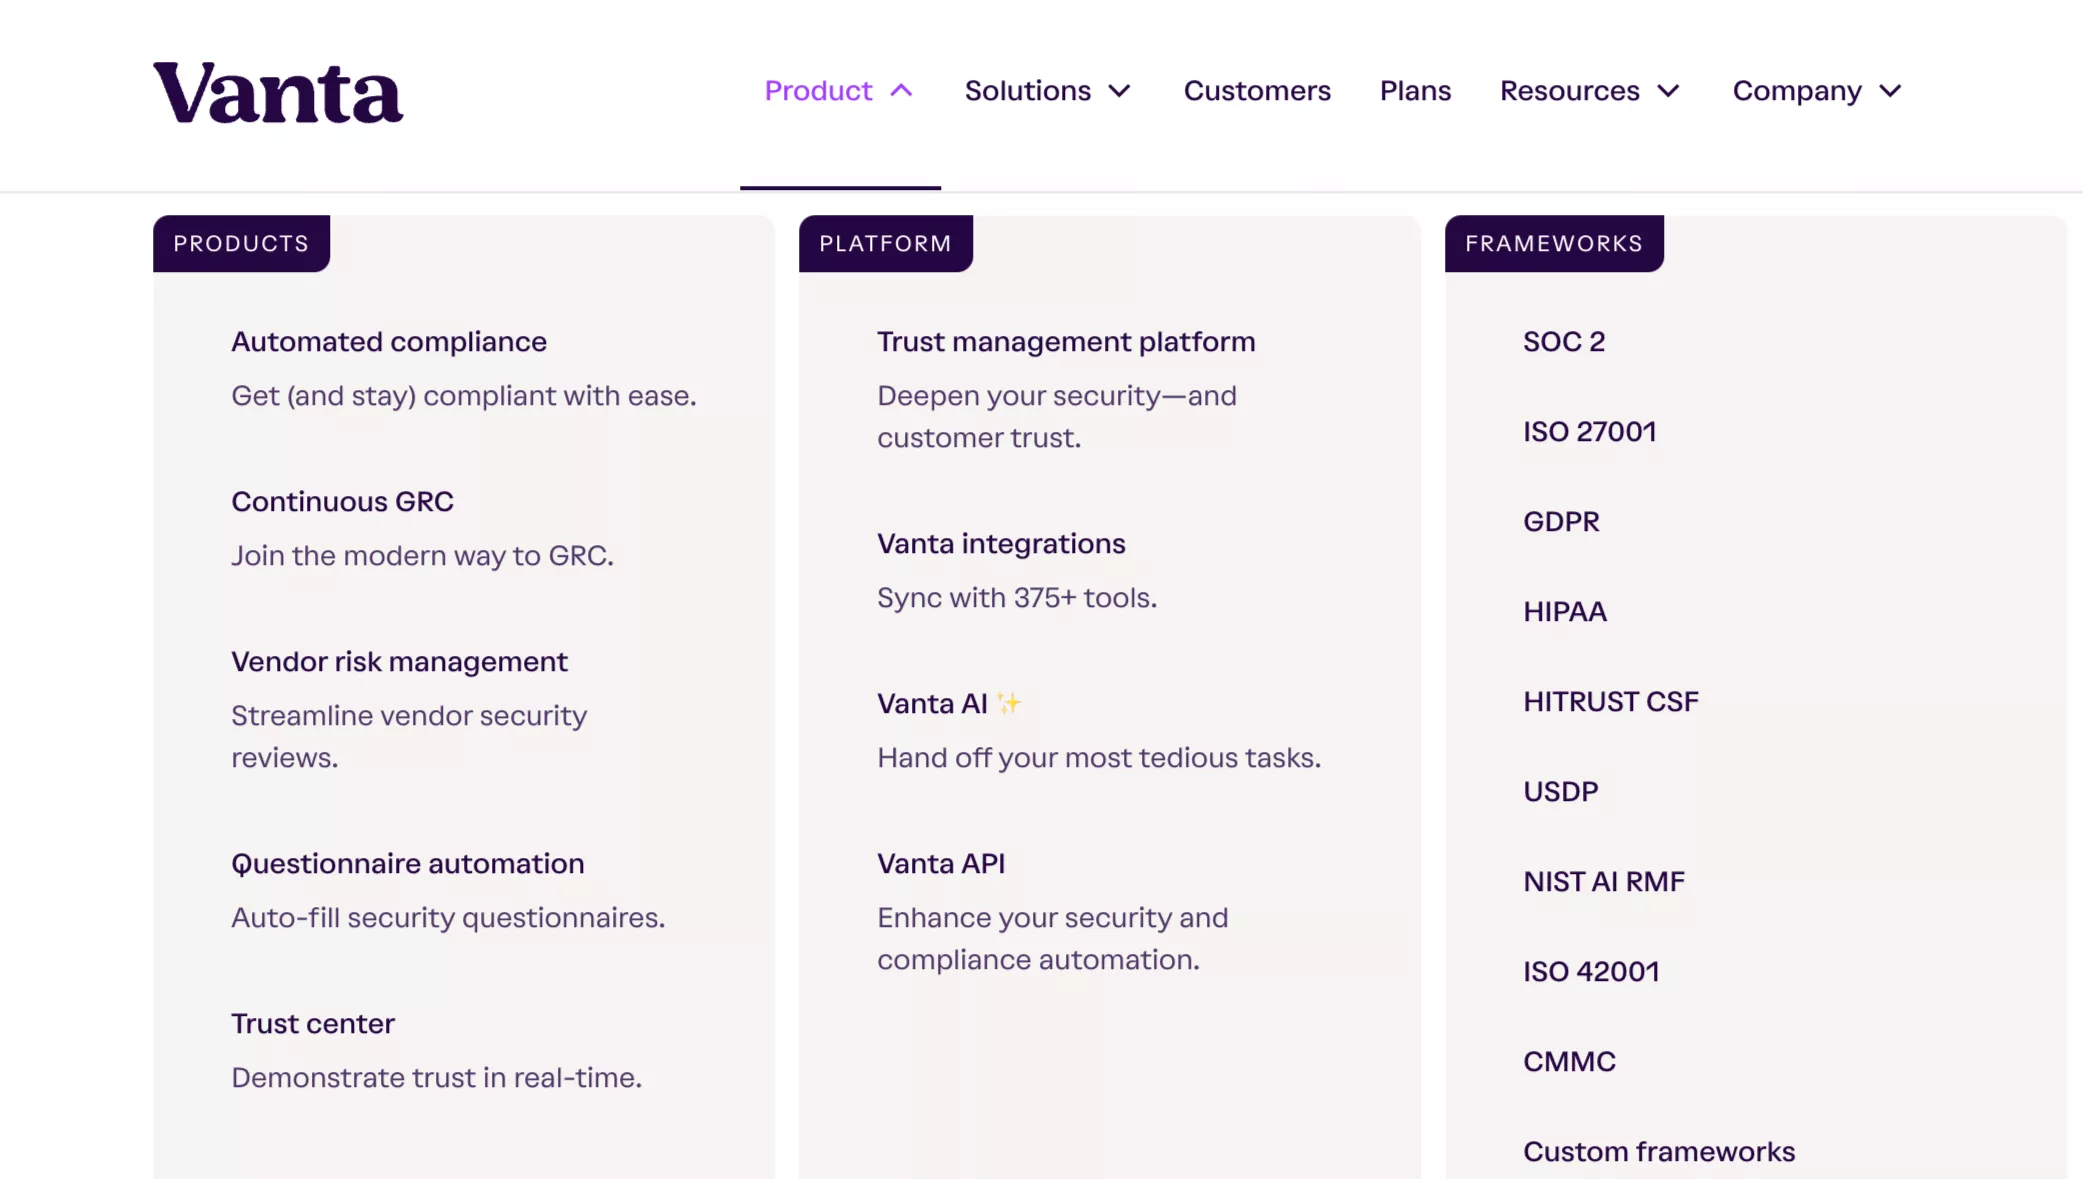Open the Plans page
The height and width of the screenshot is (1179, 2083).
coord(1415,90)
